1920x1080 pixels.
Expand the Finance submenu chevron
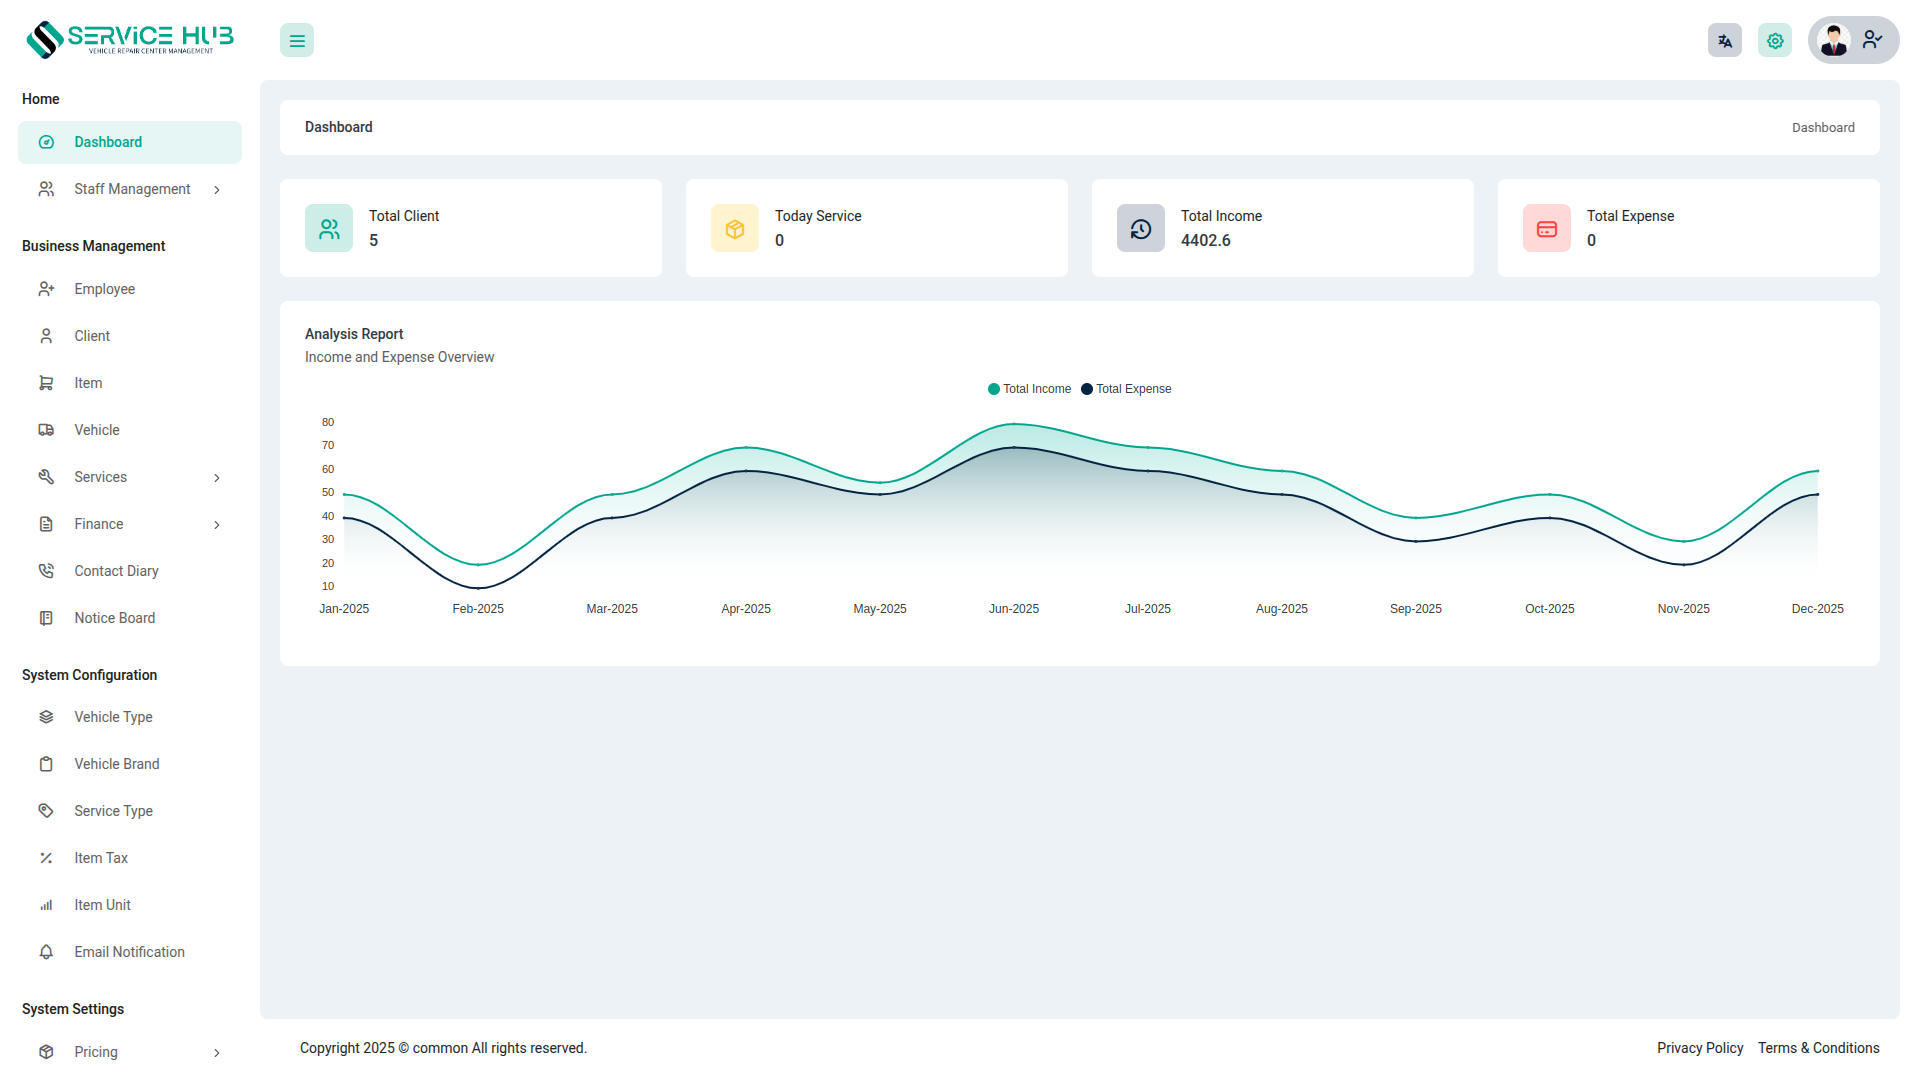(217, 525)
